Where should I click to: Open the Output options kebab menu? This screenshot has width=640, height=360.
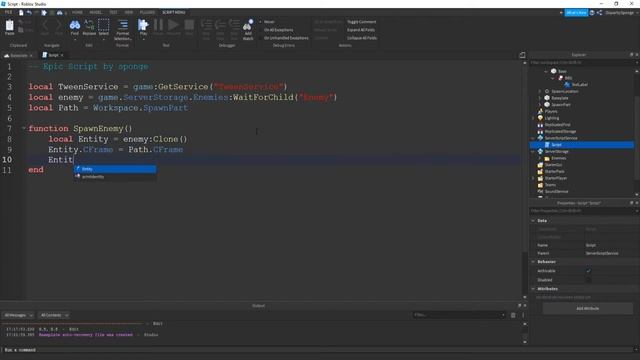523,315
